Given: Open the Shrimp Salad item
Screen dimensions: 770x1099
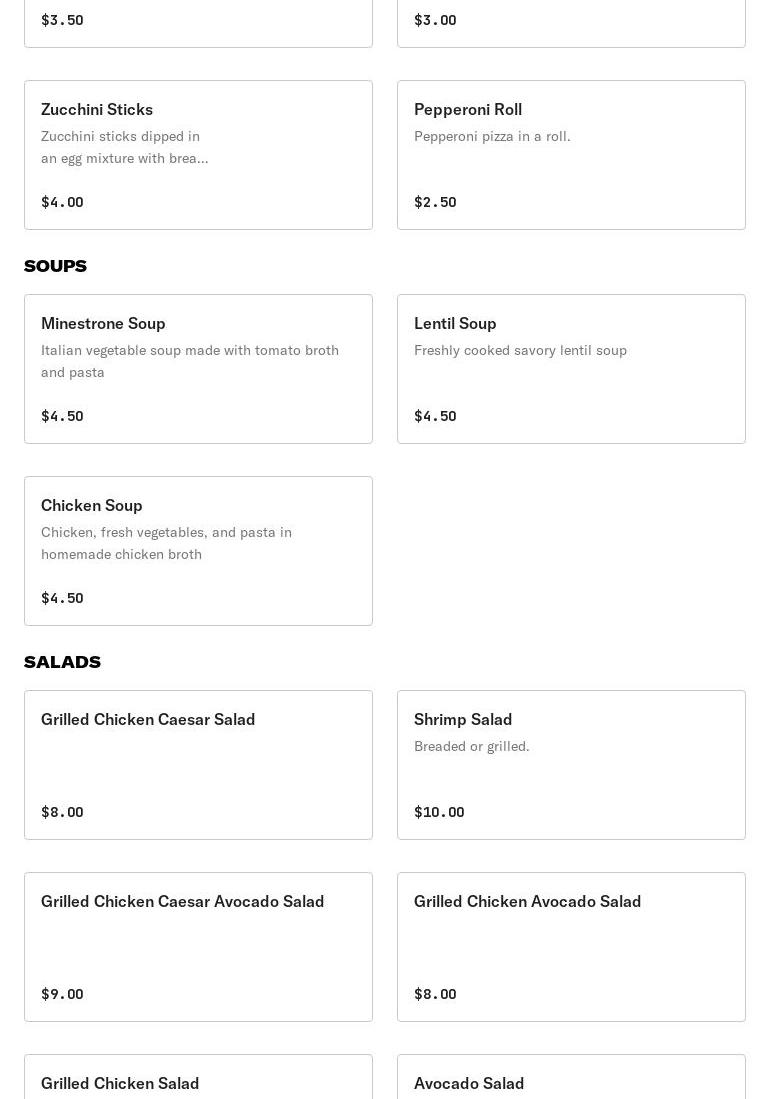Looking at the screenshot, I should (x=571, y=765).
